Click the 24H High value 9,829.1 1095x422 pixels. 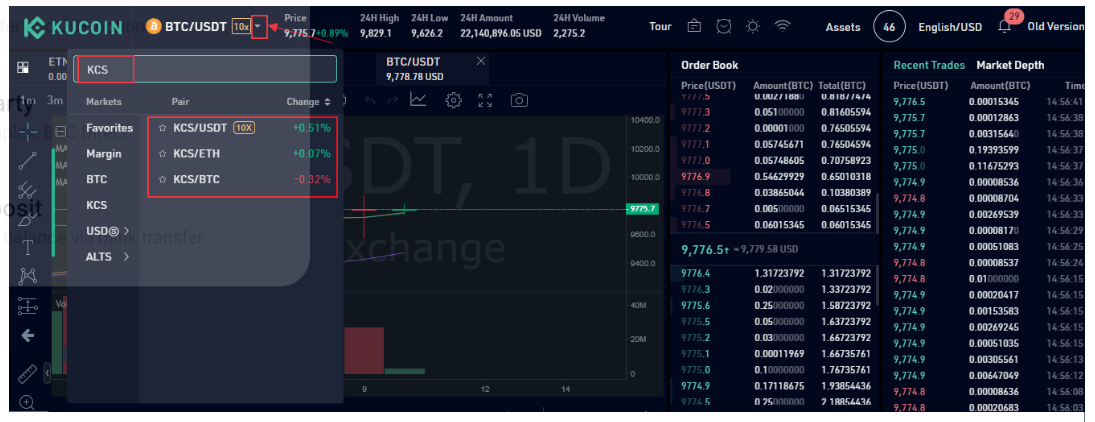coord(376,33)
